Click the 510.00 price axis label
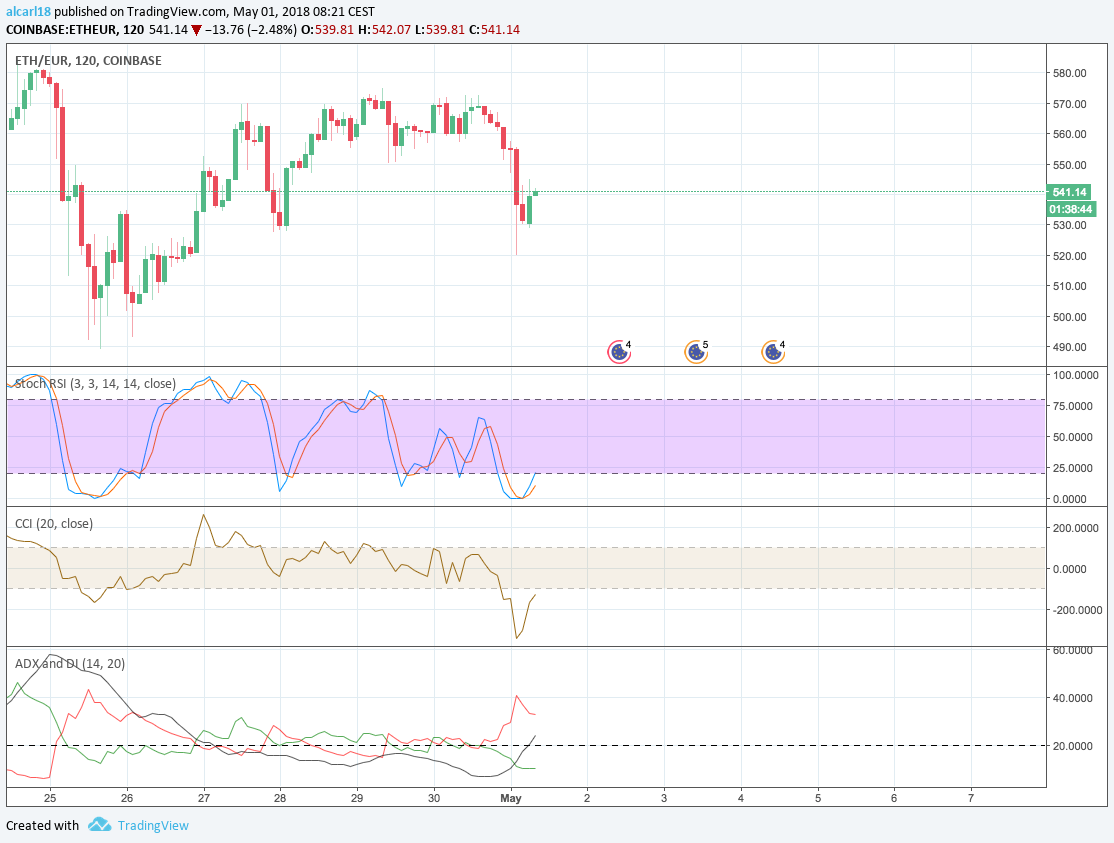 point(1069,286)
